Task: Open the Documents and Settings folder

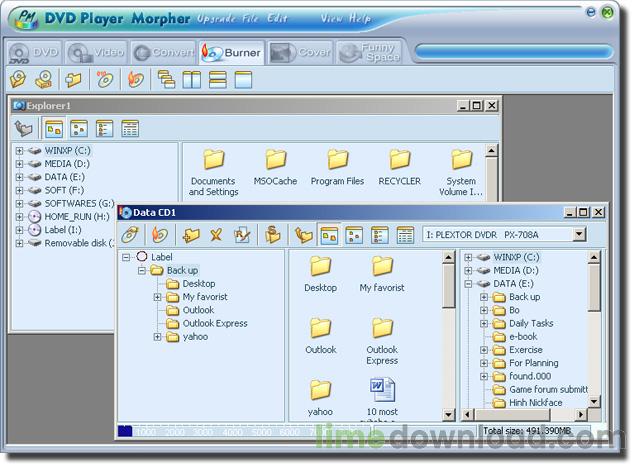Action: point(213,170)
